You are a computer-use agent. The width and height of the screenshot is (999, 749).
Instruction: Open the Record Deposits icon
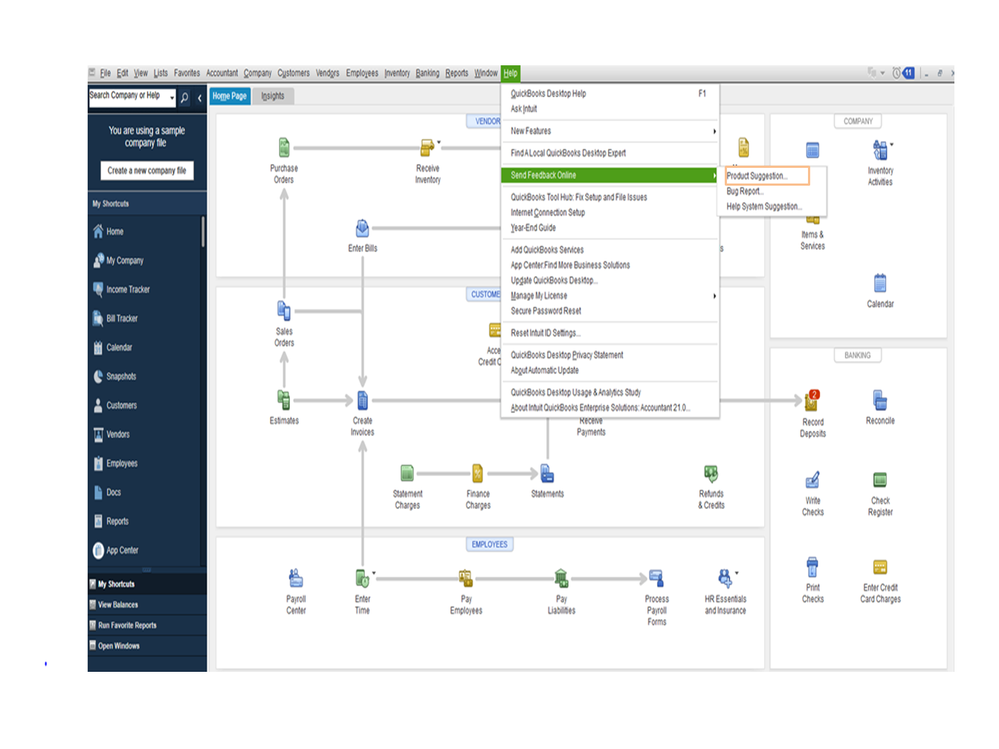pyautogui.click(x=812, y=401)
